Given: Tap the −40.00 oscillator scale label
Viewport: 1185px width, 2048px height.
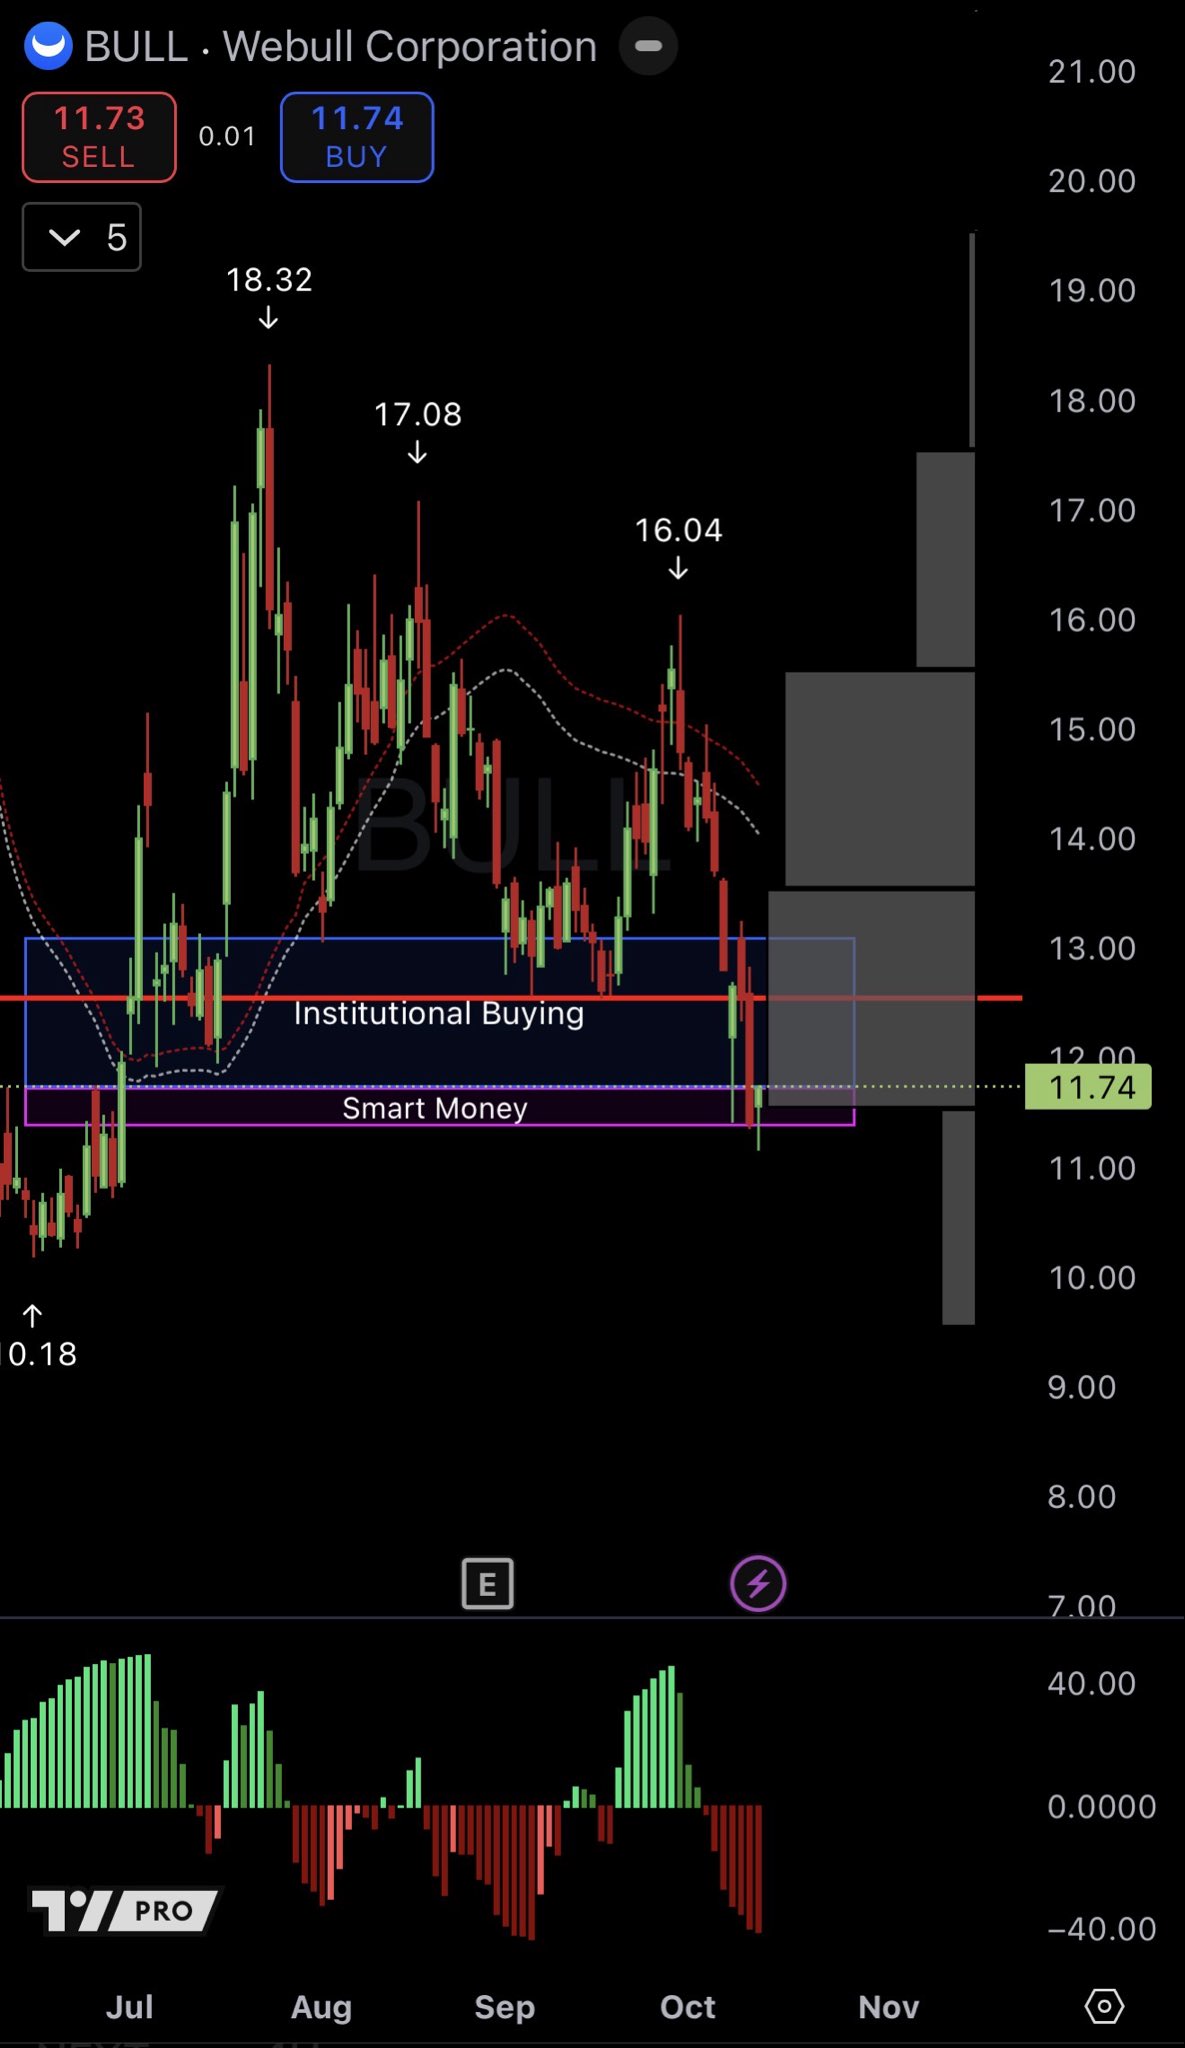Looking at the screenshot, I should [x=1102, y=1928].
